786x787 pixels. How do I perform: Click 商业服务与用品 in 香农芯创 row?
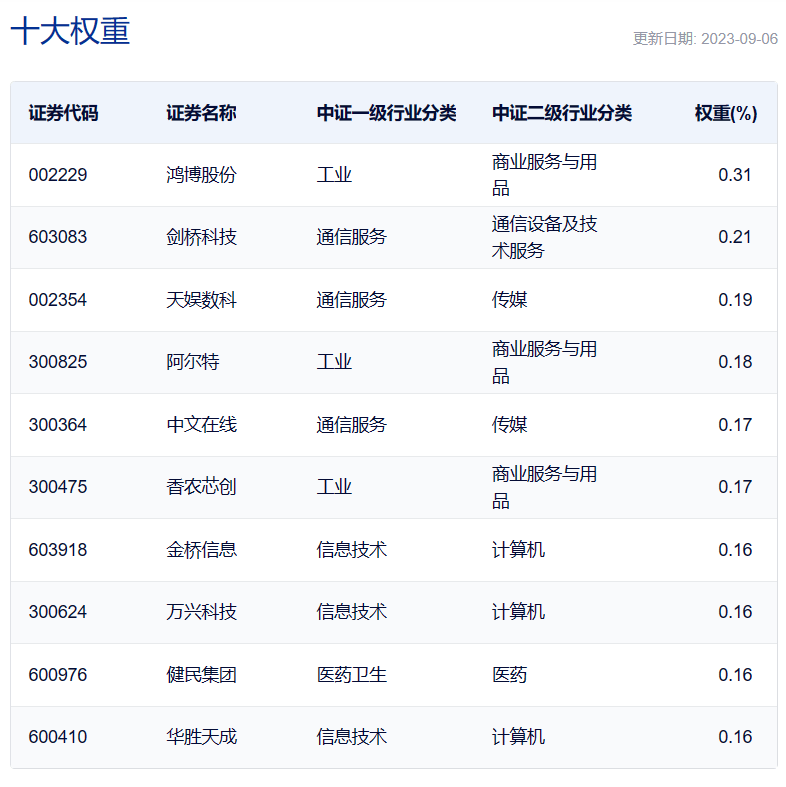(x=545, y=487)
